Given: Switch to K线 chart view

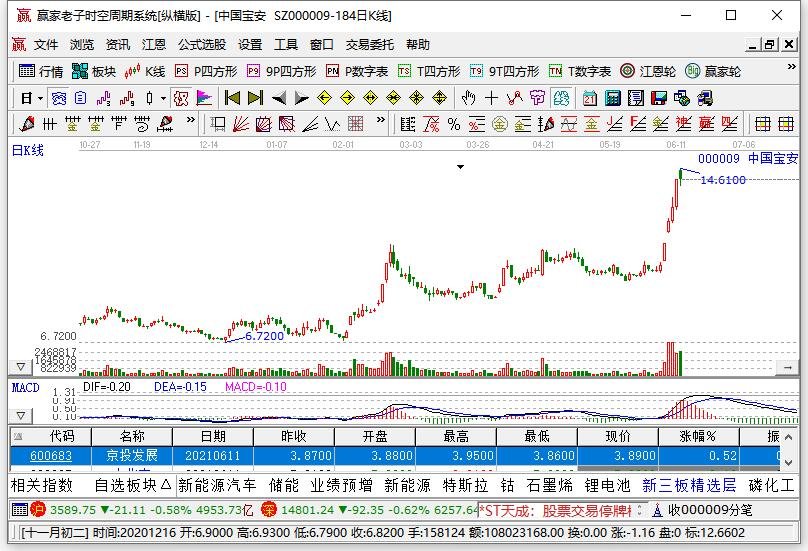Looking at the screenshot, I should click(145, 71).
